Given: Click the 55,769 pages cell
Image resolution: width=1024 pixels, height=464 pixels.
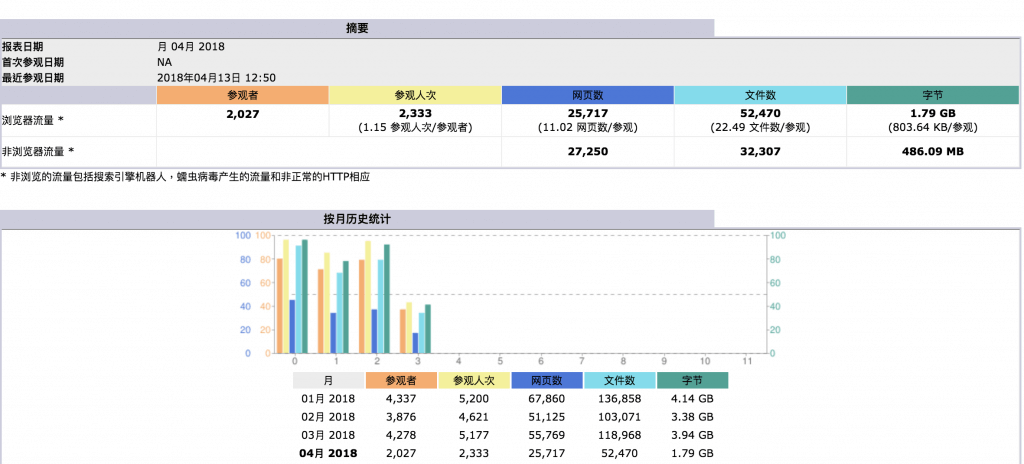Looking at the screenshot, I should [547, 435].
